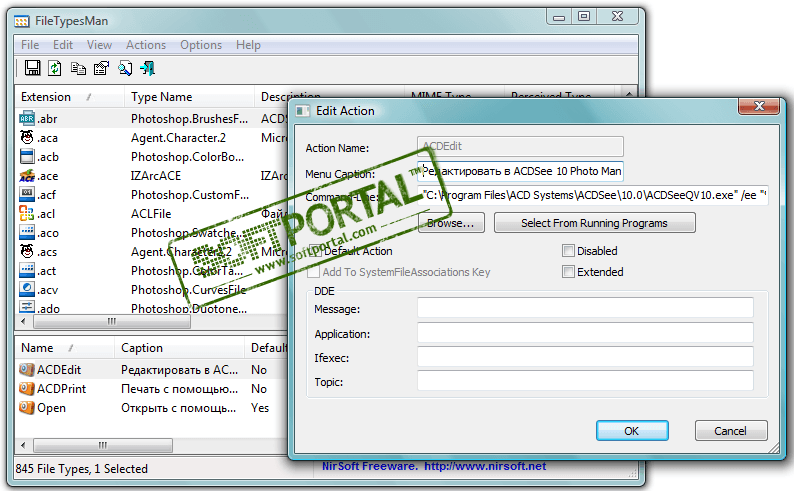Viewport: 794px width, 491px height.
Task: Click the ACDPrint action icon
Action: pyautogui.click(x=27, y=388)
